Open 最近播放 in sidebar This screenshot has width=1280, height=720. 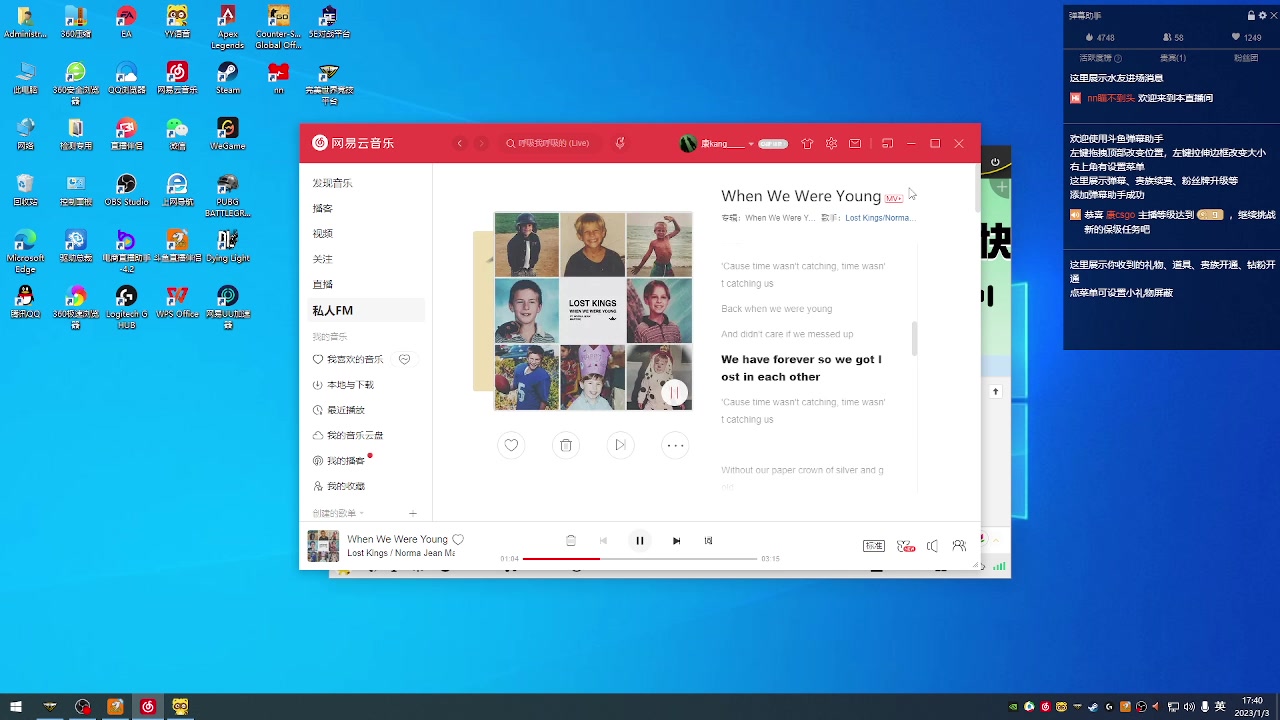pos(339,410)
